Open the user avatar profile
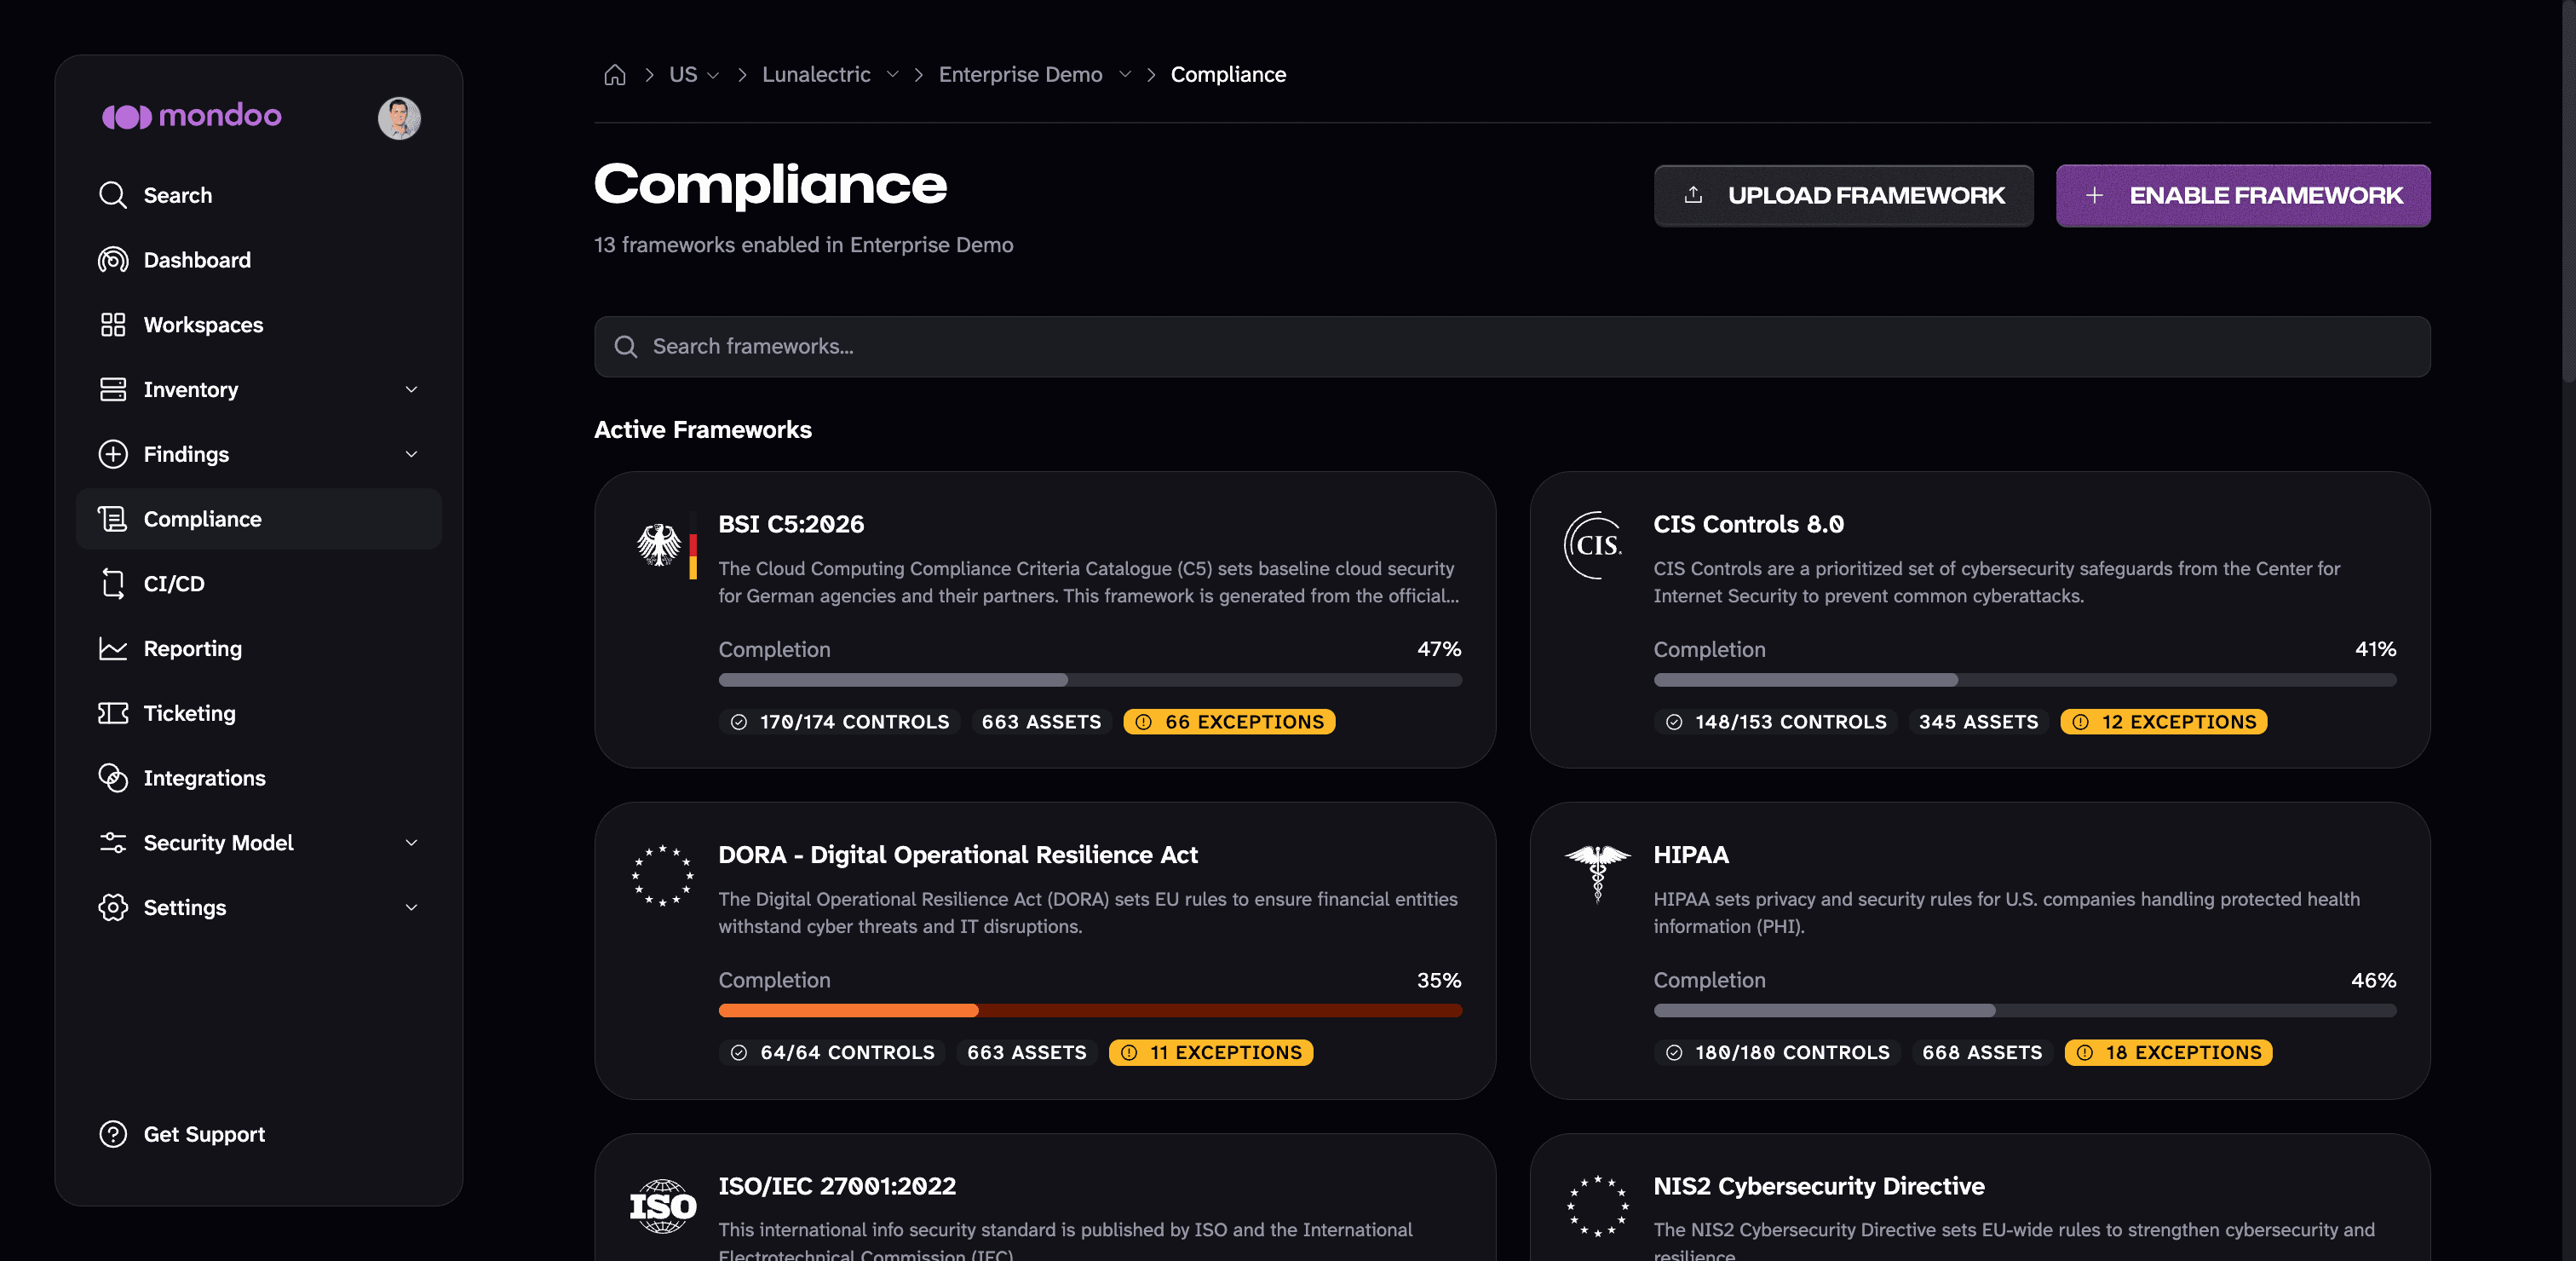Screen dimensions: 2576x1261 click(x=399, y=118)
